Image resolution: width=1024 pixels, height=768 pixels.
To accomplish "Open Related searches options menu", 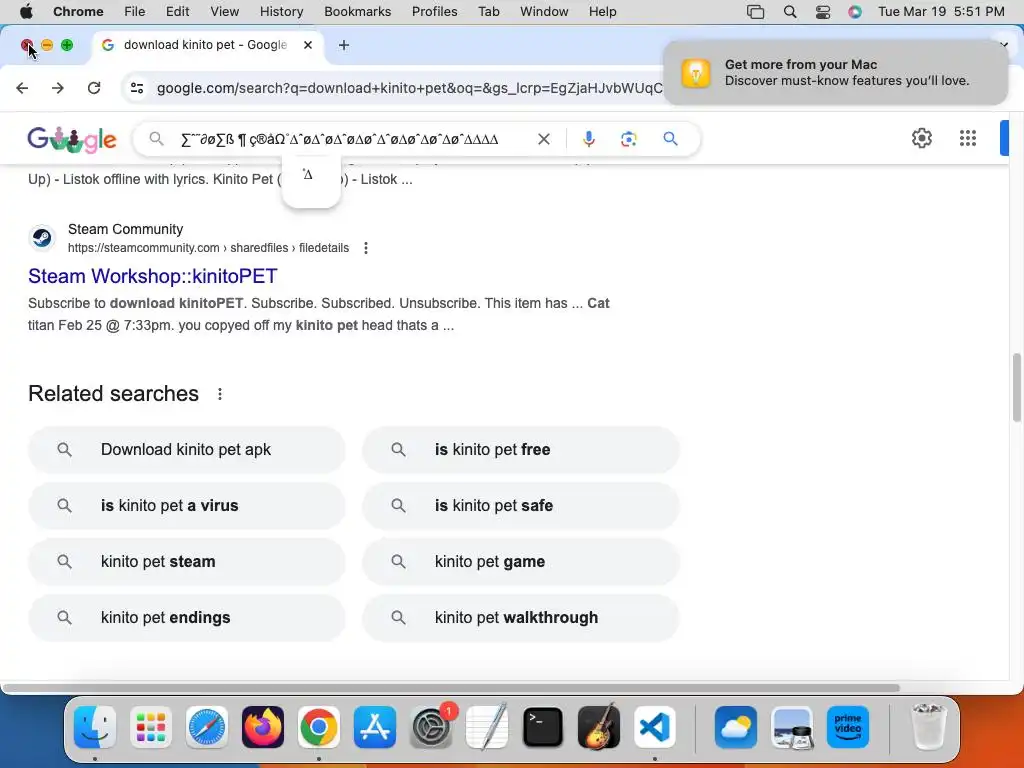I will pos(220,394).
